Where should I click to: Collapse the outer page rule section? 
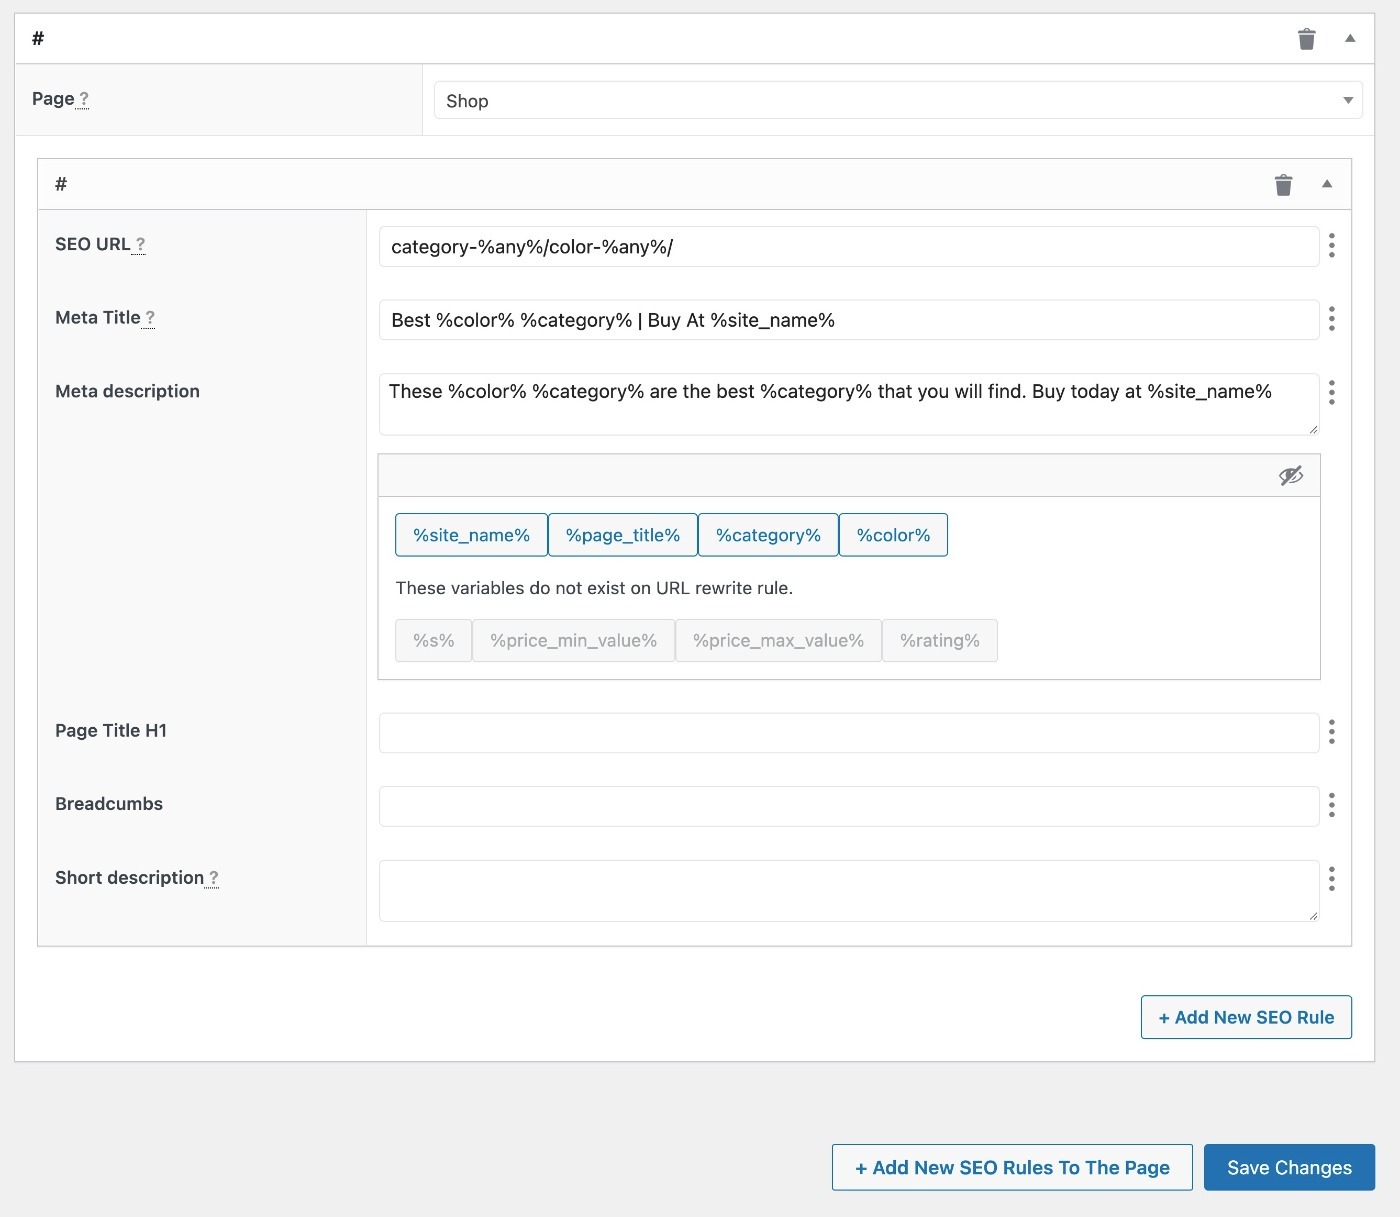[1350, 38]
